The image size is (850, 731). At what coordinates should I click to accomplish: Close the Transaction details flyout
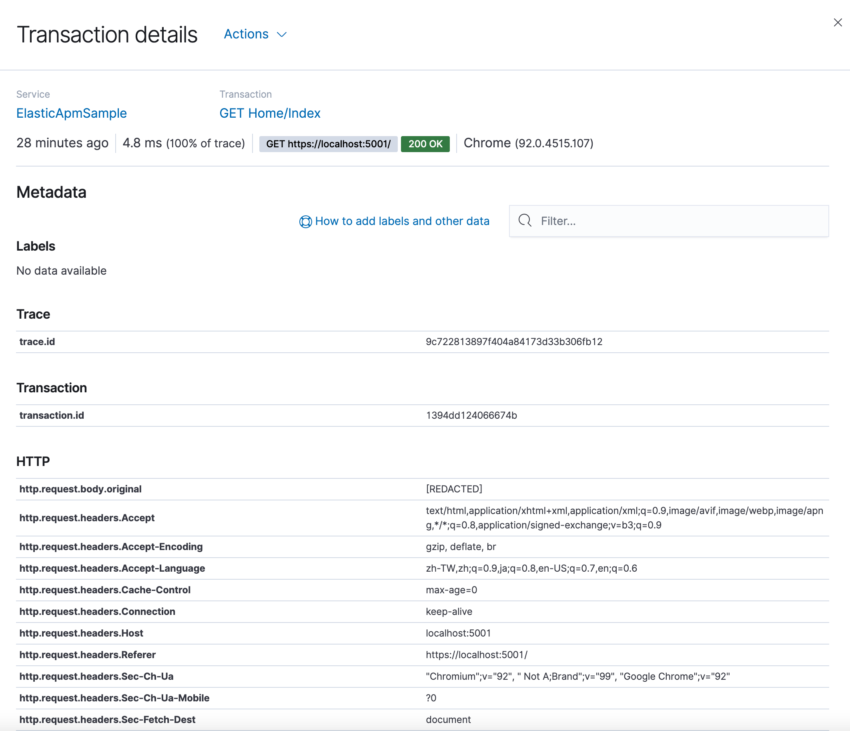pos(838,23)
